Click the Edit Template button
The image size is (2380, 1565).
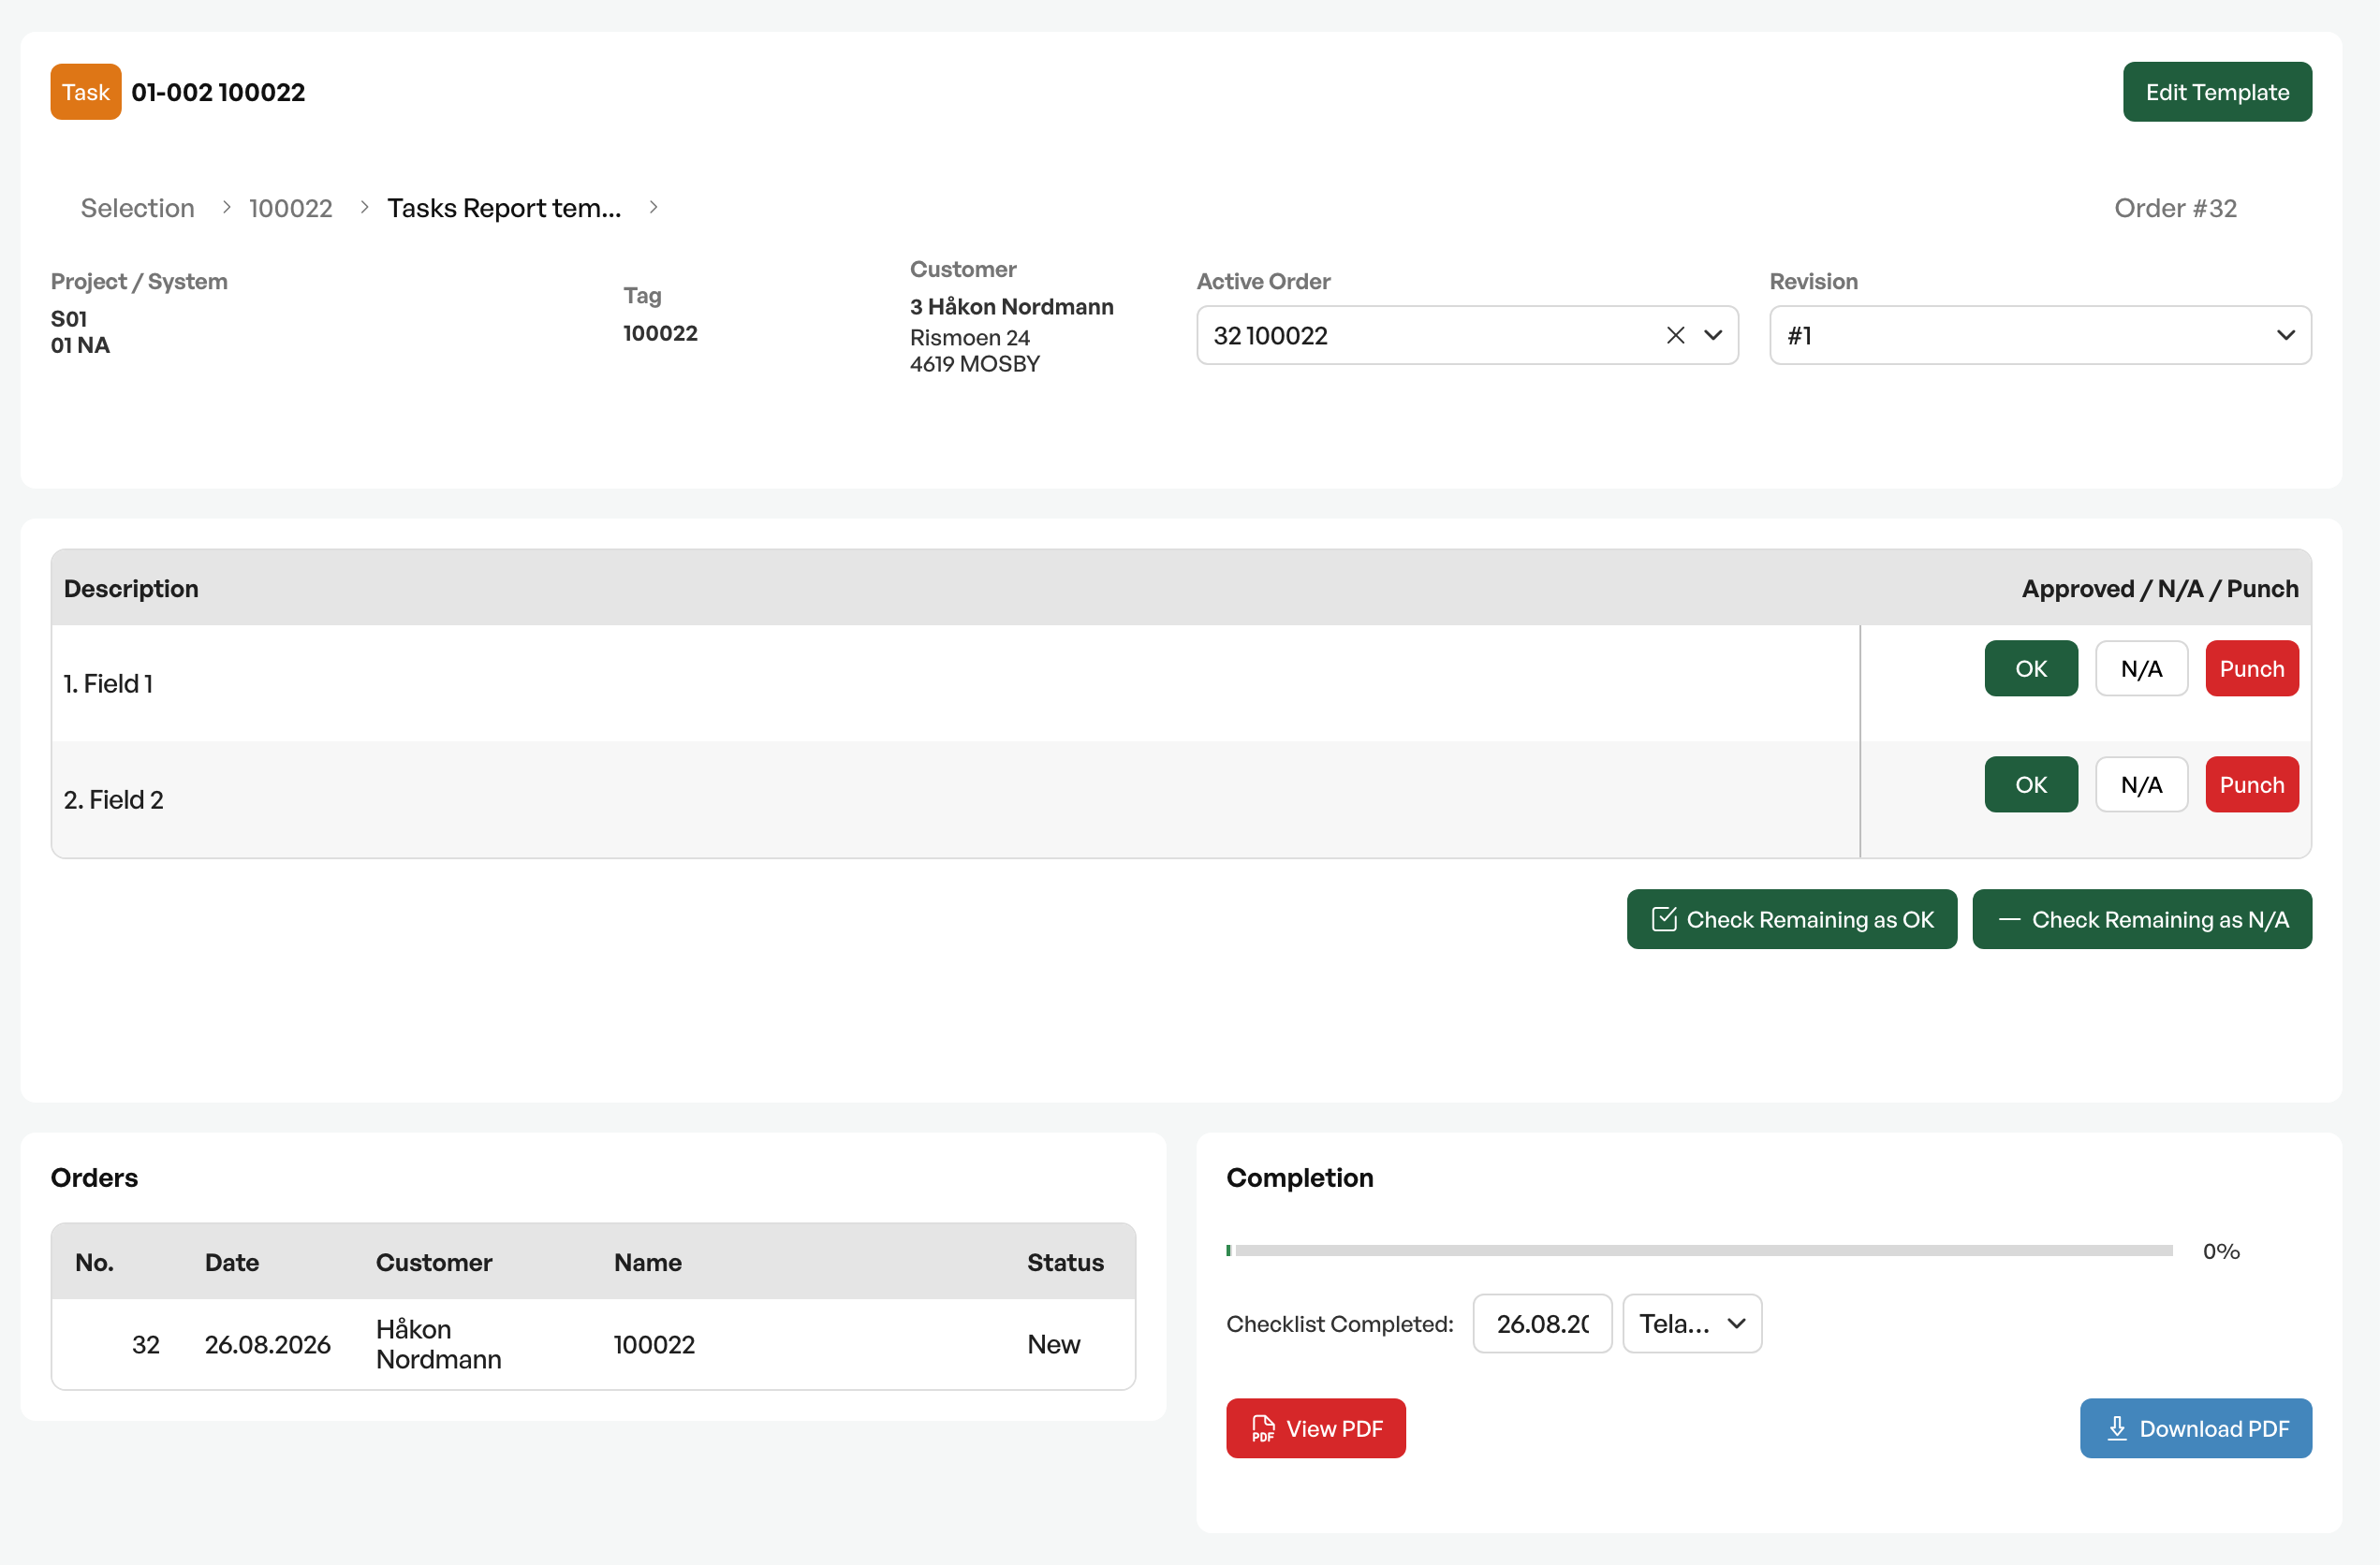(x=2217, y=92)
